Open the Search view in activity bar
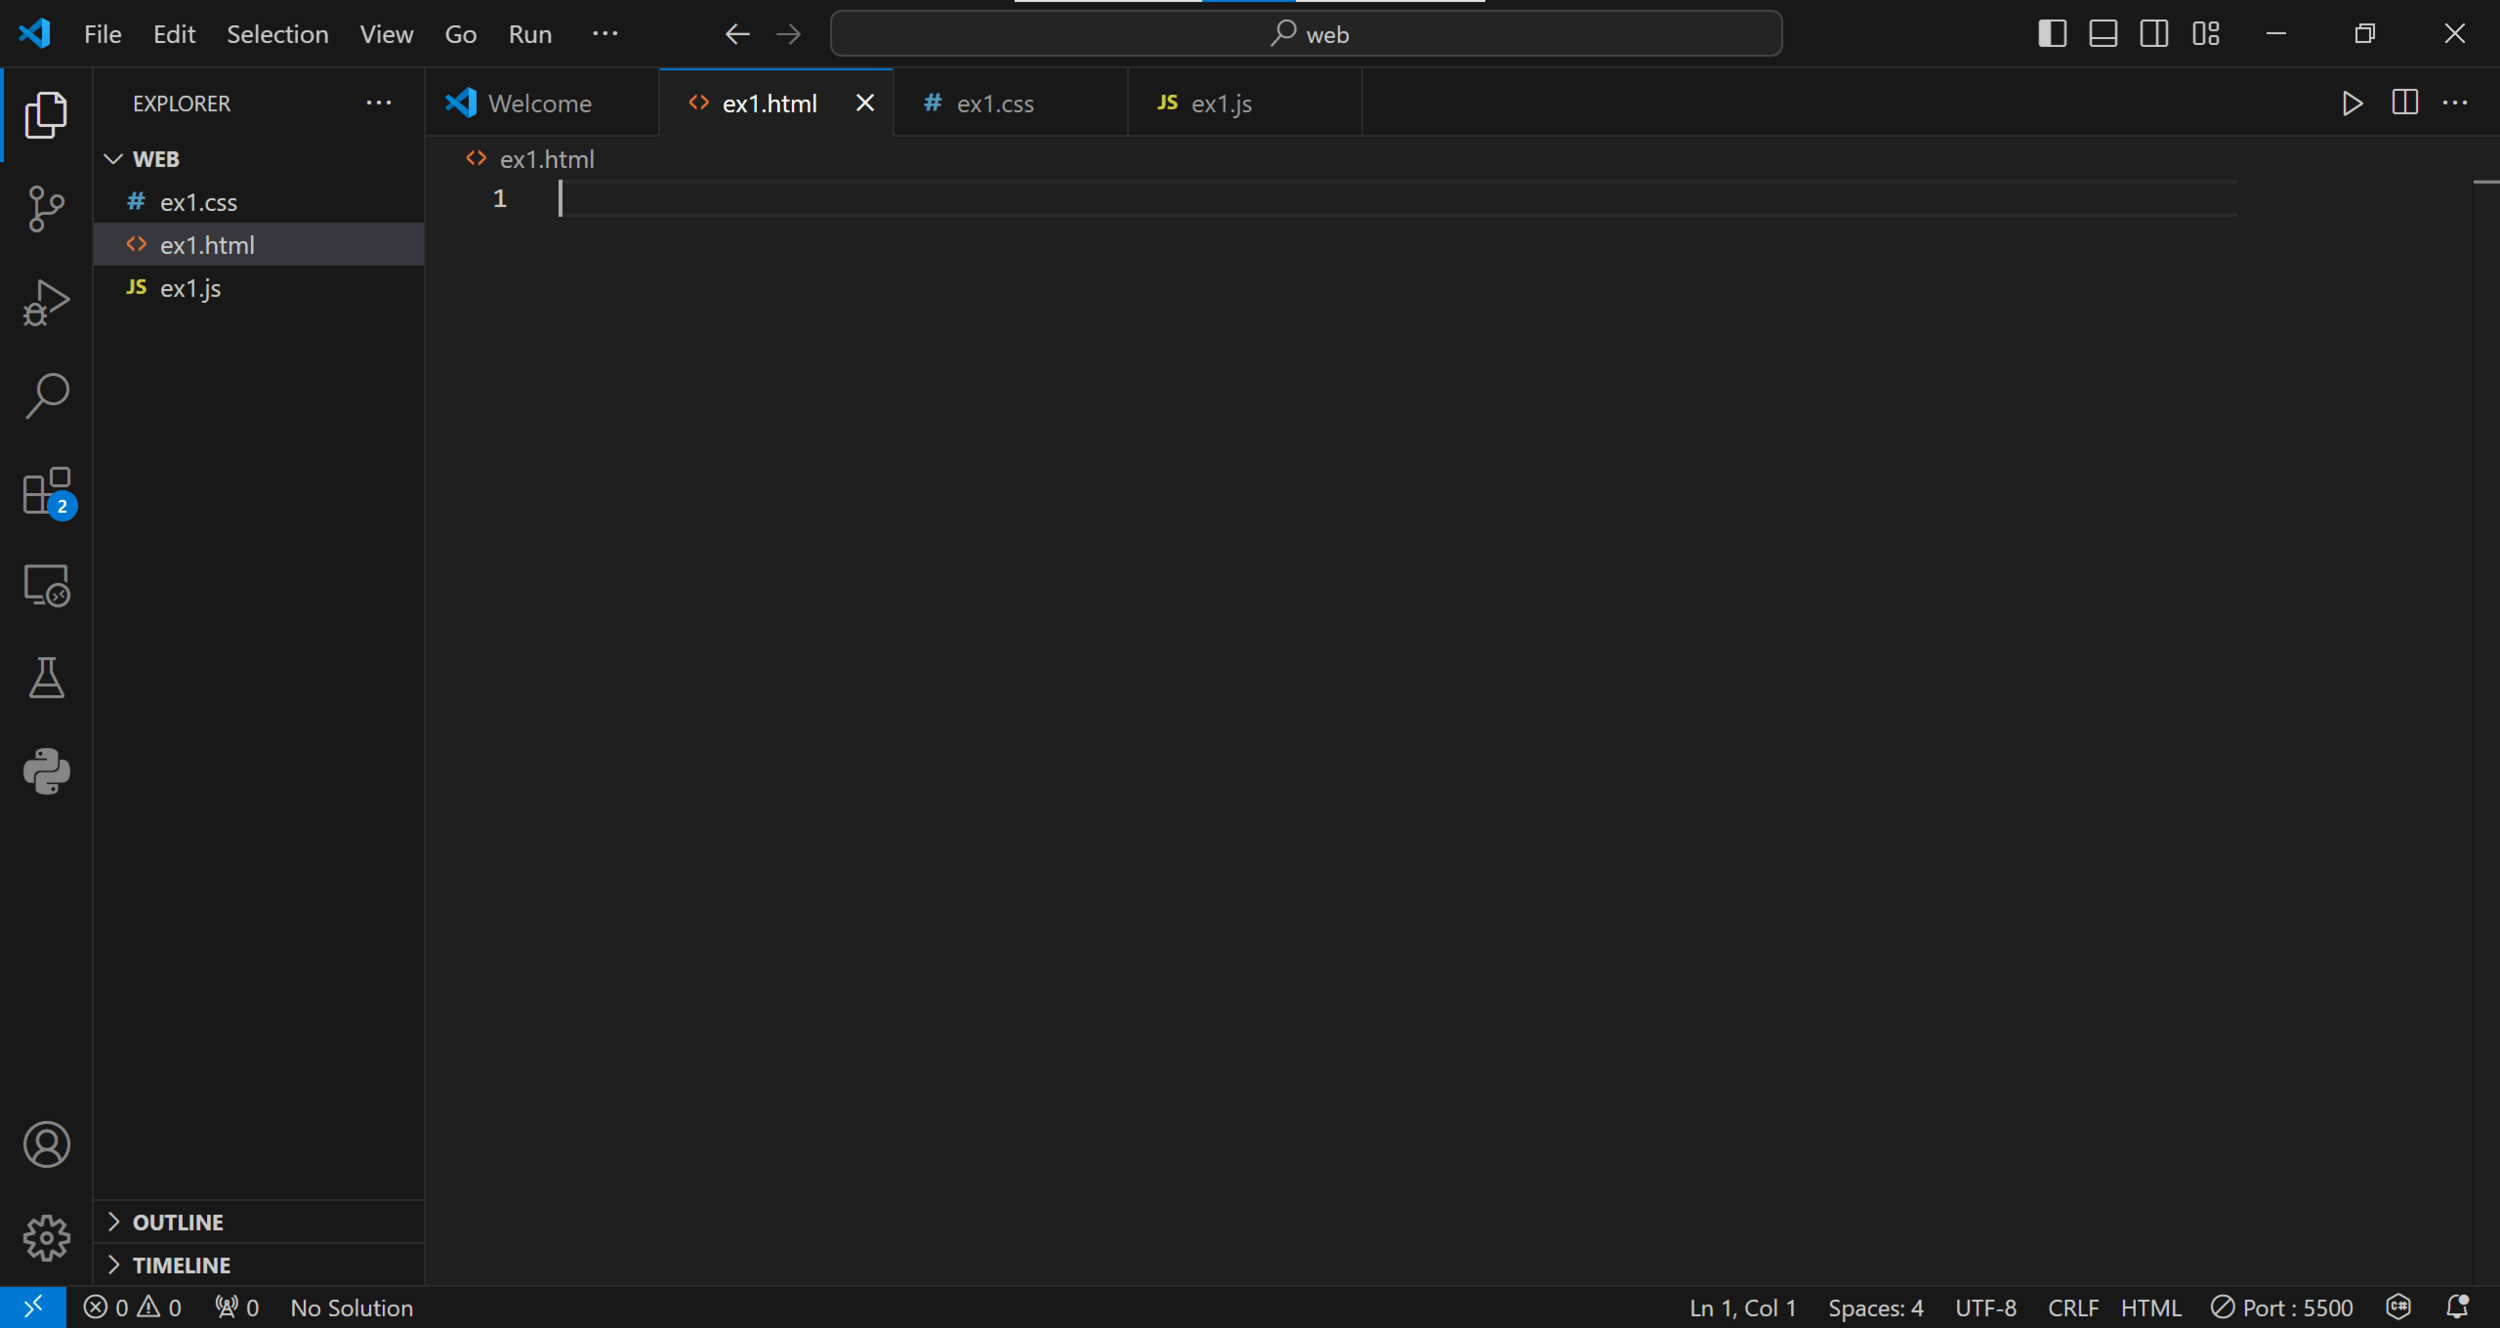Image resolution: width=2500 pixels, height=1328 pixels. pos(46,396)
